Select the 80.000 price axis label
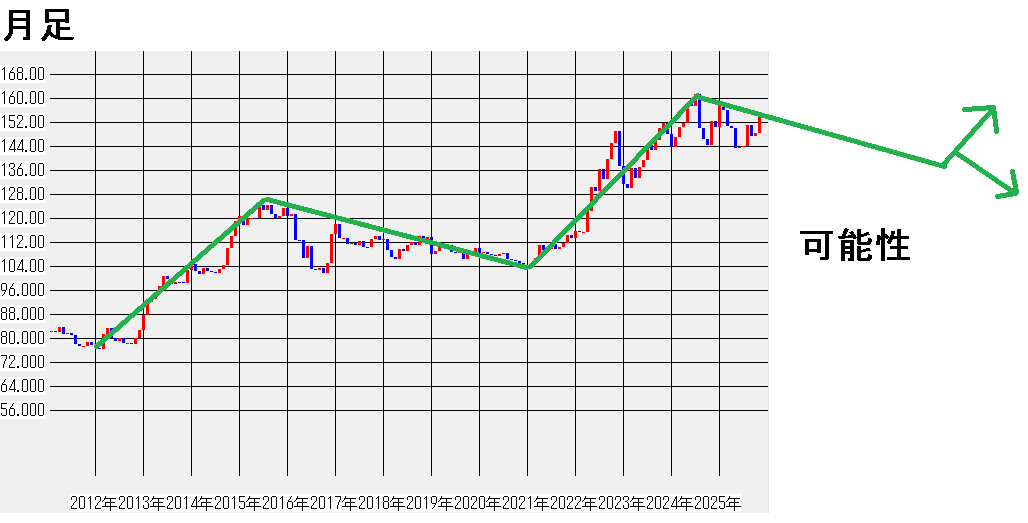Screen dimensions: 1028x523 pyautogui.click(x=24, y=338)
